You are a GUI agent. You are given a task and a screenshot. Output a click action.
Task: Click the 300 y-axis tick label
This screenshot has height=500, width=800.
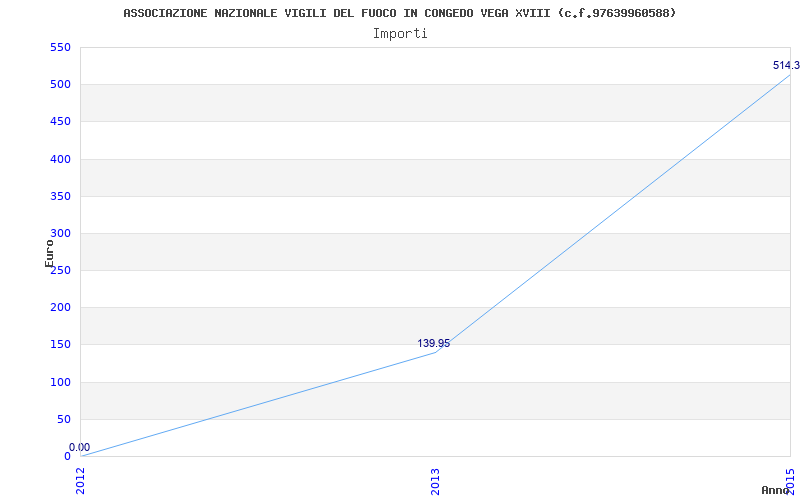[60, 234]
